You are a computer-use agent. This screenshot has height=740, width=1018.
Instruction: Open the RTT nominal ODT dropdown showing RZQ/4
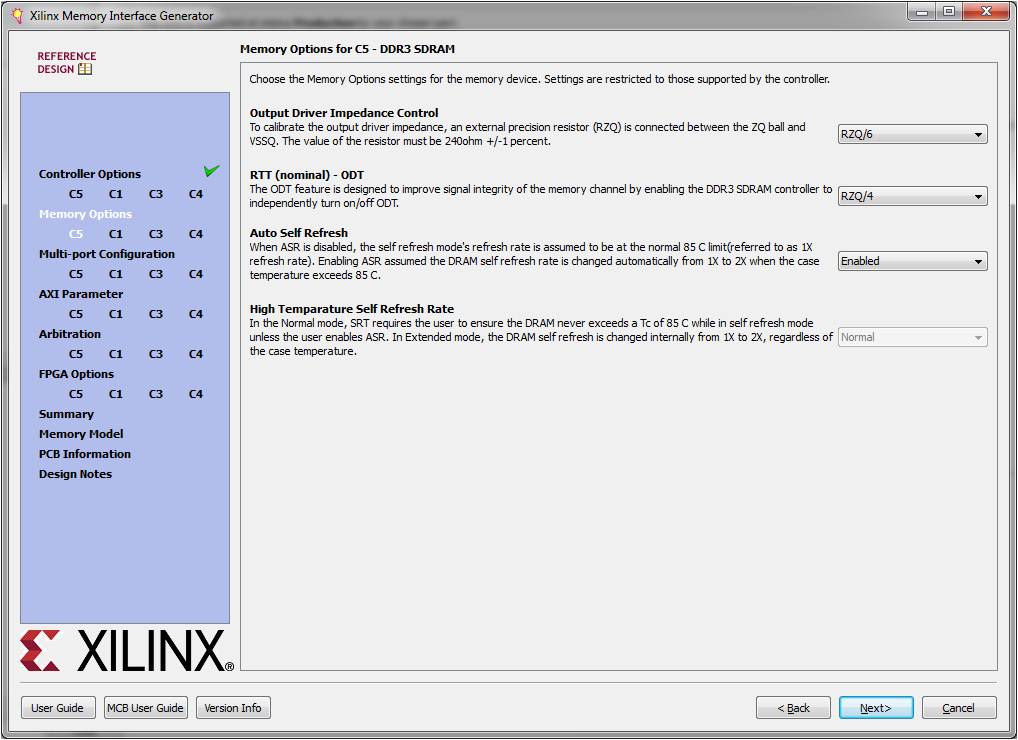[912, 196]
